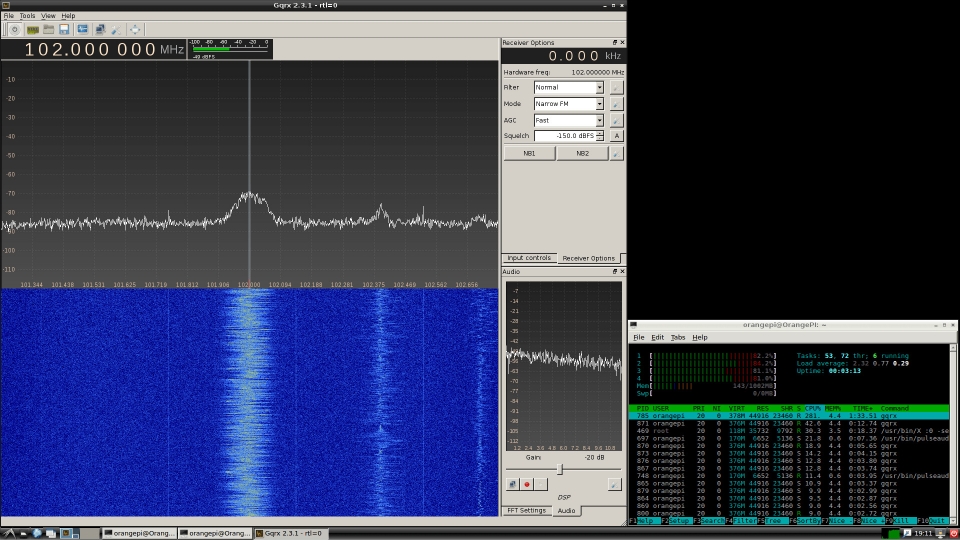Toggle the NB2 noise blanker
The image size is (960, 540).
tap(581, 153)
